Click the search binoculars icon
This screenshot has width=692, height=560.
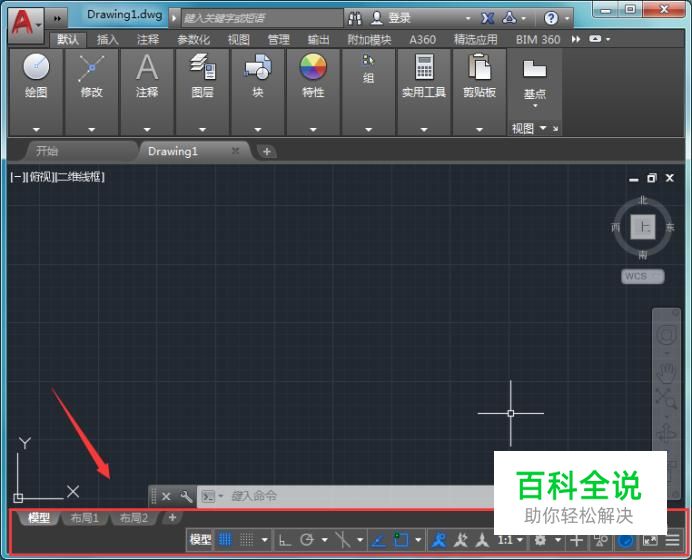[355, 18]
